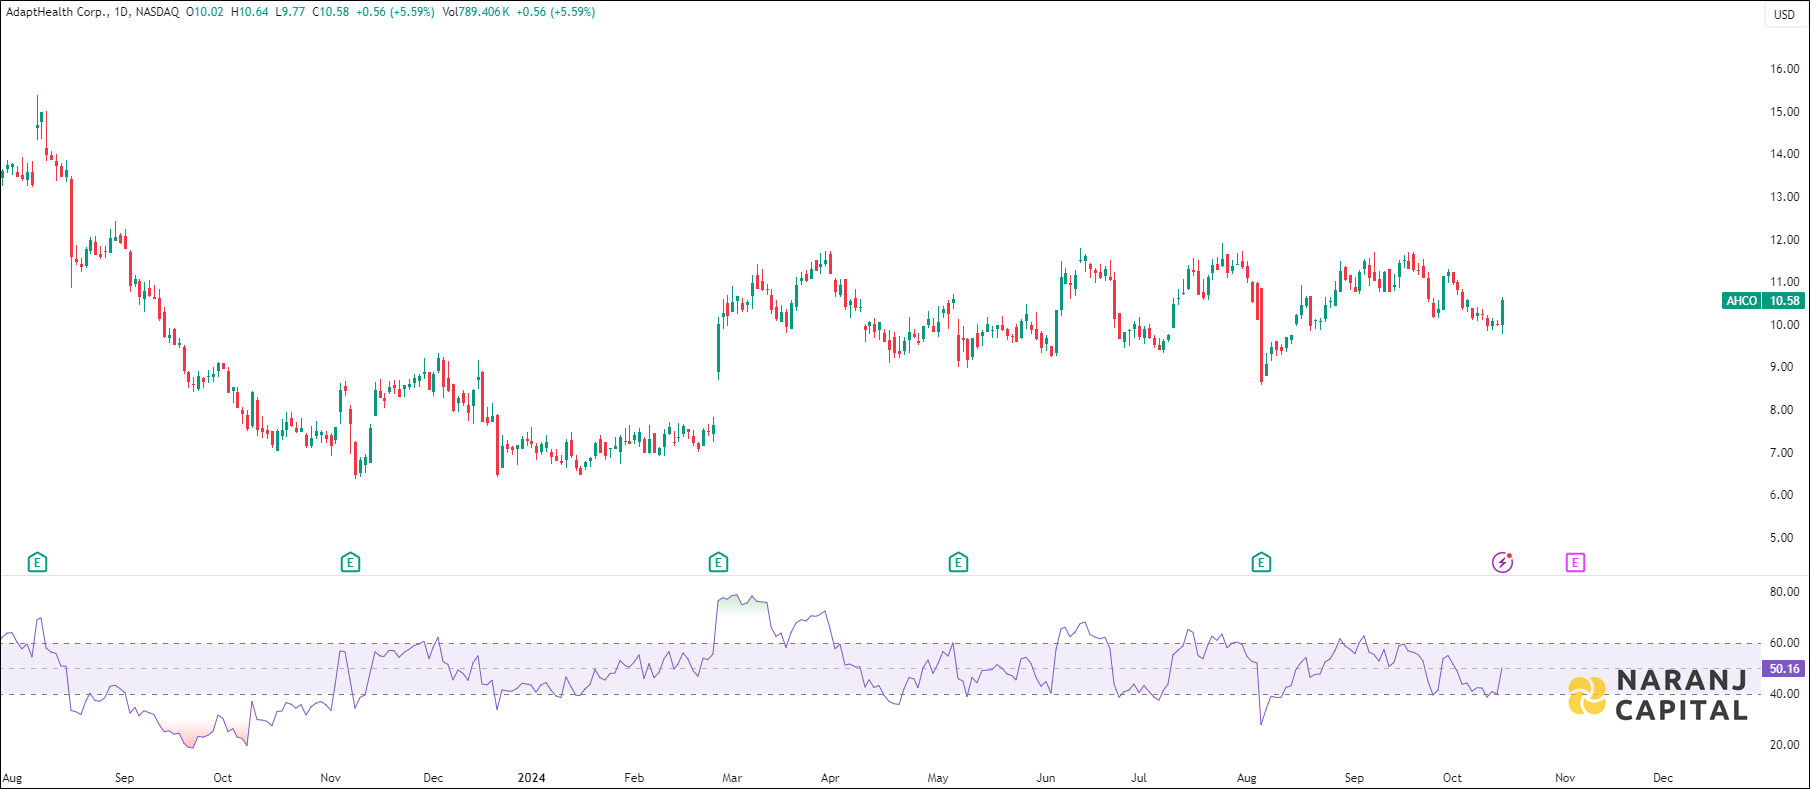Click the earnings marker from early August 2024
The height and width of the screenshot is (789, 1810).
pos(1261,563)
